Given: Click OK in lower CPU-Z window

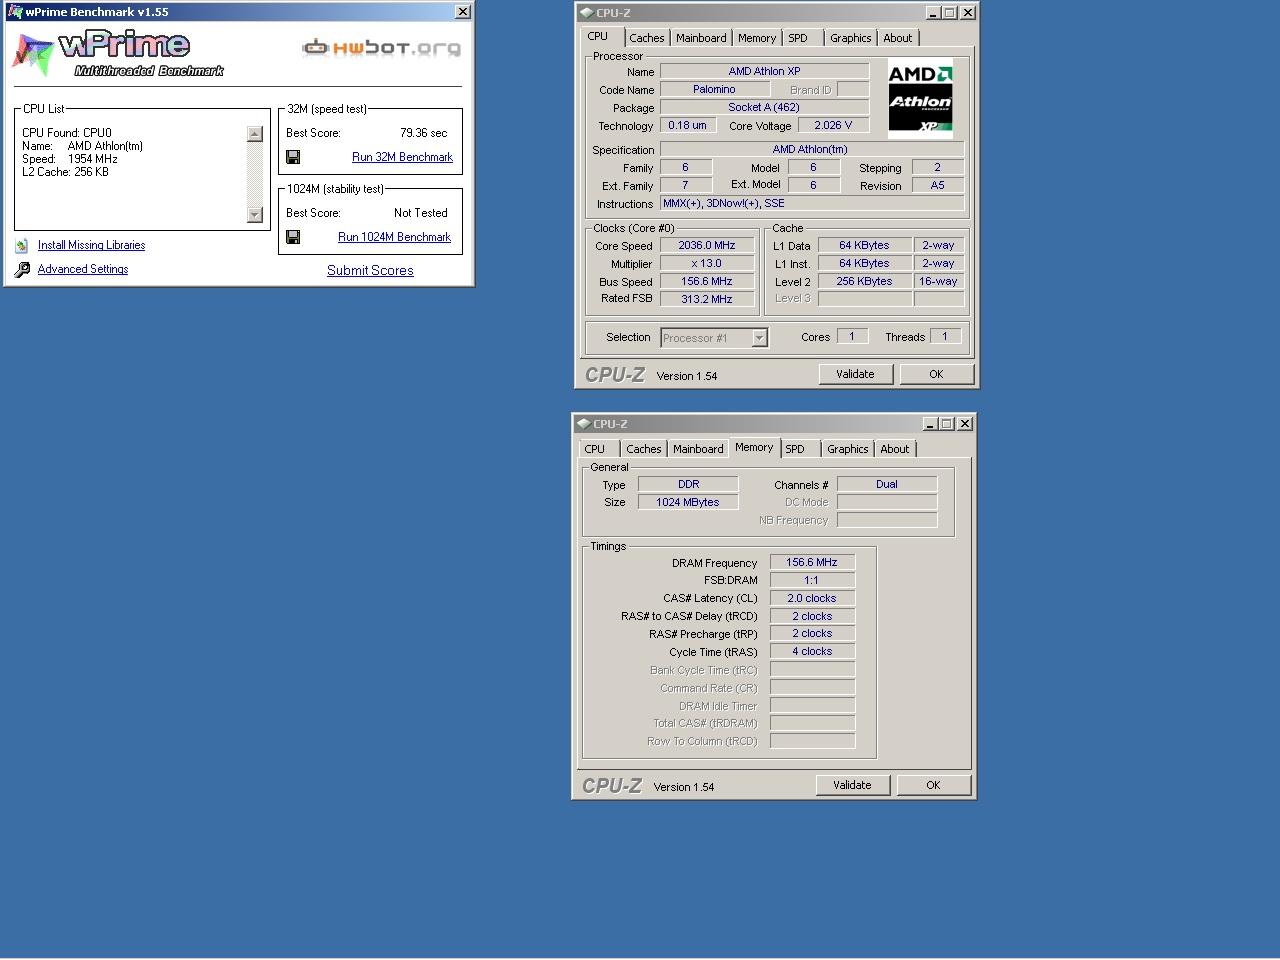Looking at the screenshot, I should click(933, 785).
